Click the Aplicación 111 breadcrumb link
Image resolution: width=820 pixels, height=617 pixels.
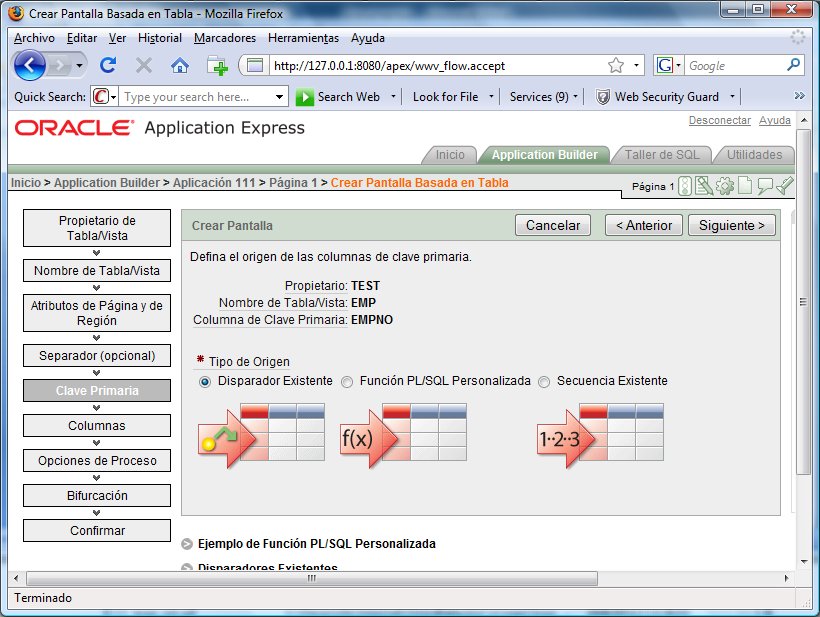pyautogui.click(x=214, y=182)
